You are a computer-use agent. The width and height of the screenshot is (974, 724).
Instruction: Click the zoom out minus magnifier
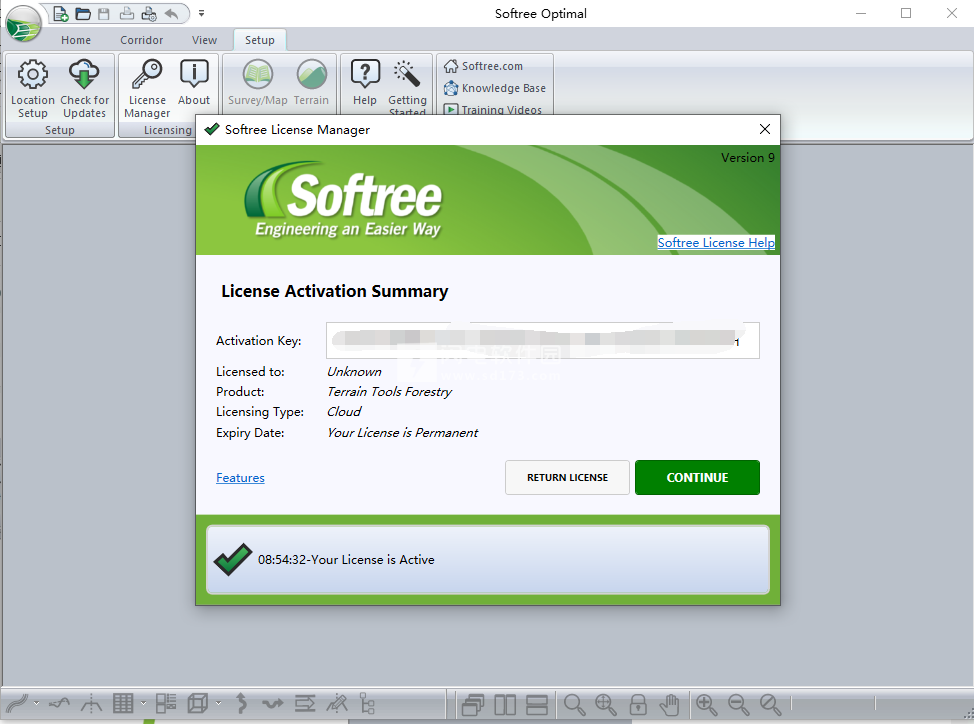point(739,705)
